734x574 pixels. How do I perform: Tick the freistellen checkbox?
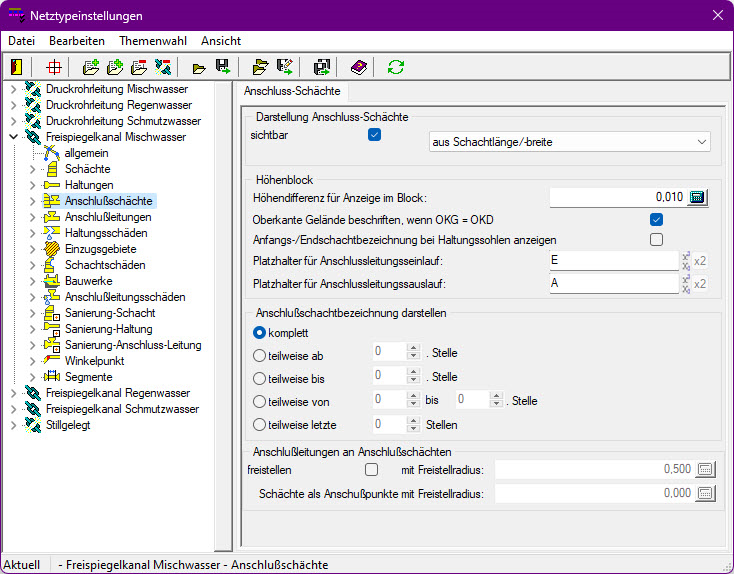[372, 469]
